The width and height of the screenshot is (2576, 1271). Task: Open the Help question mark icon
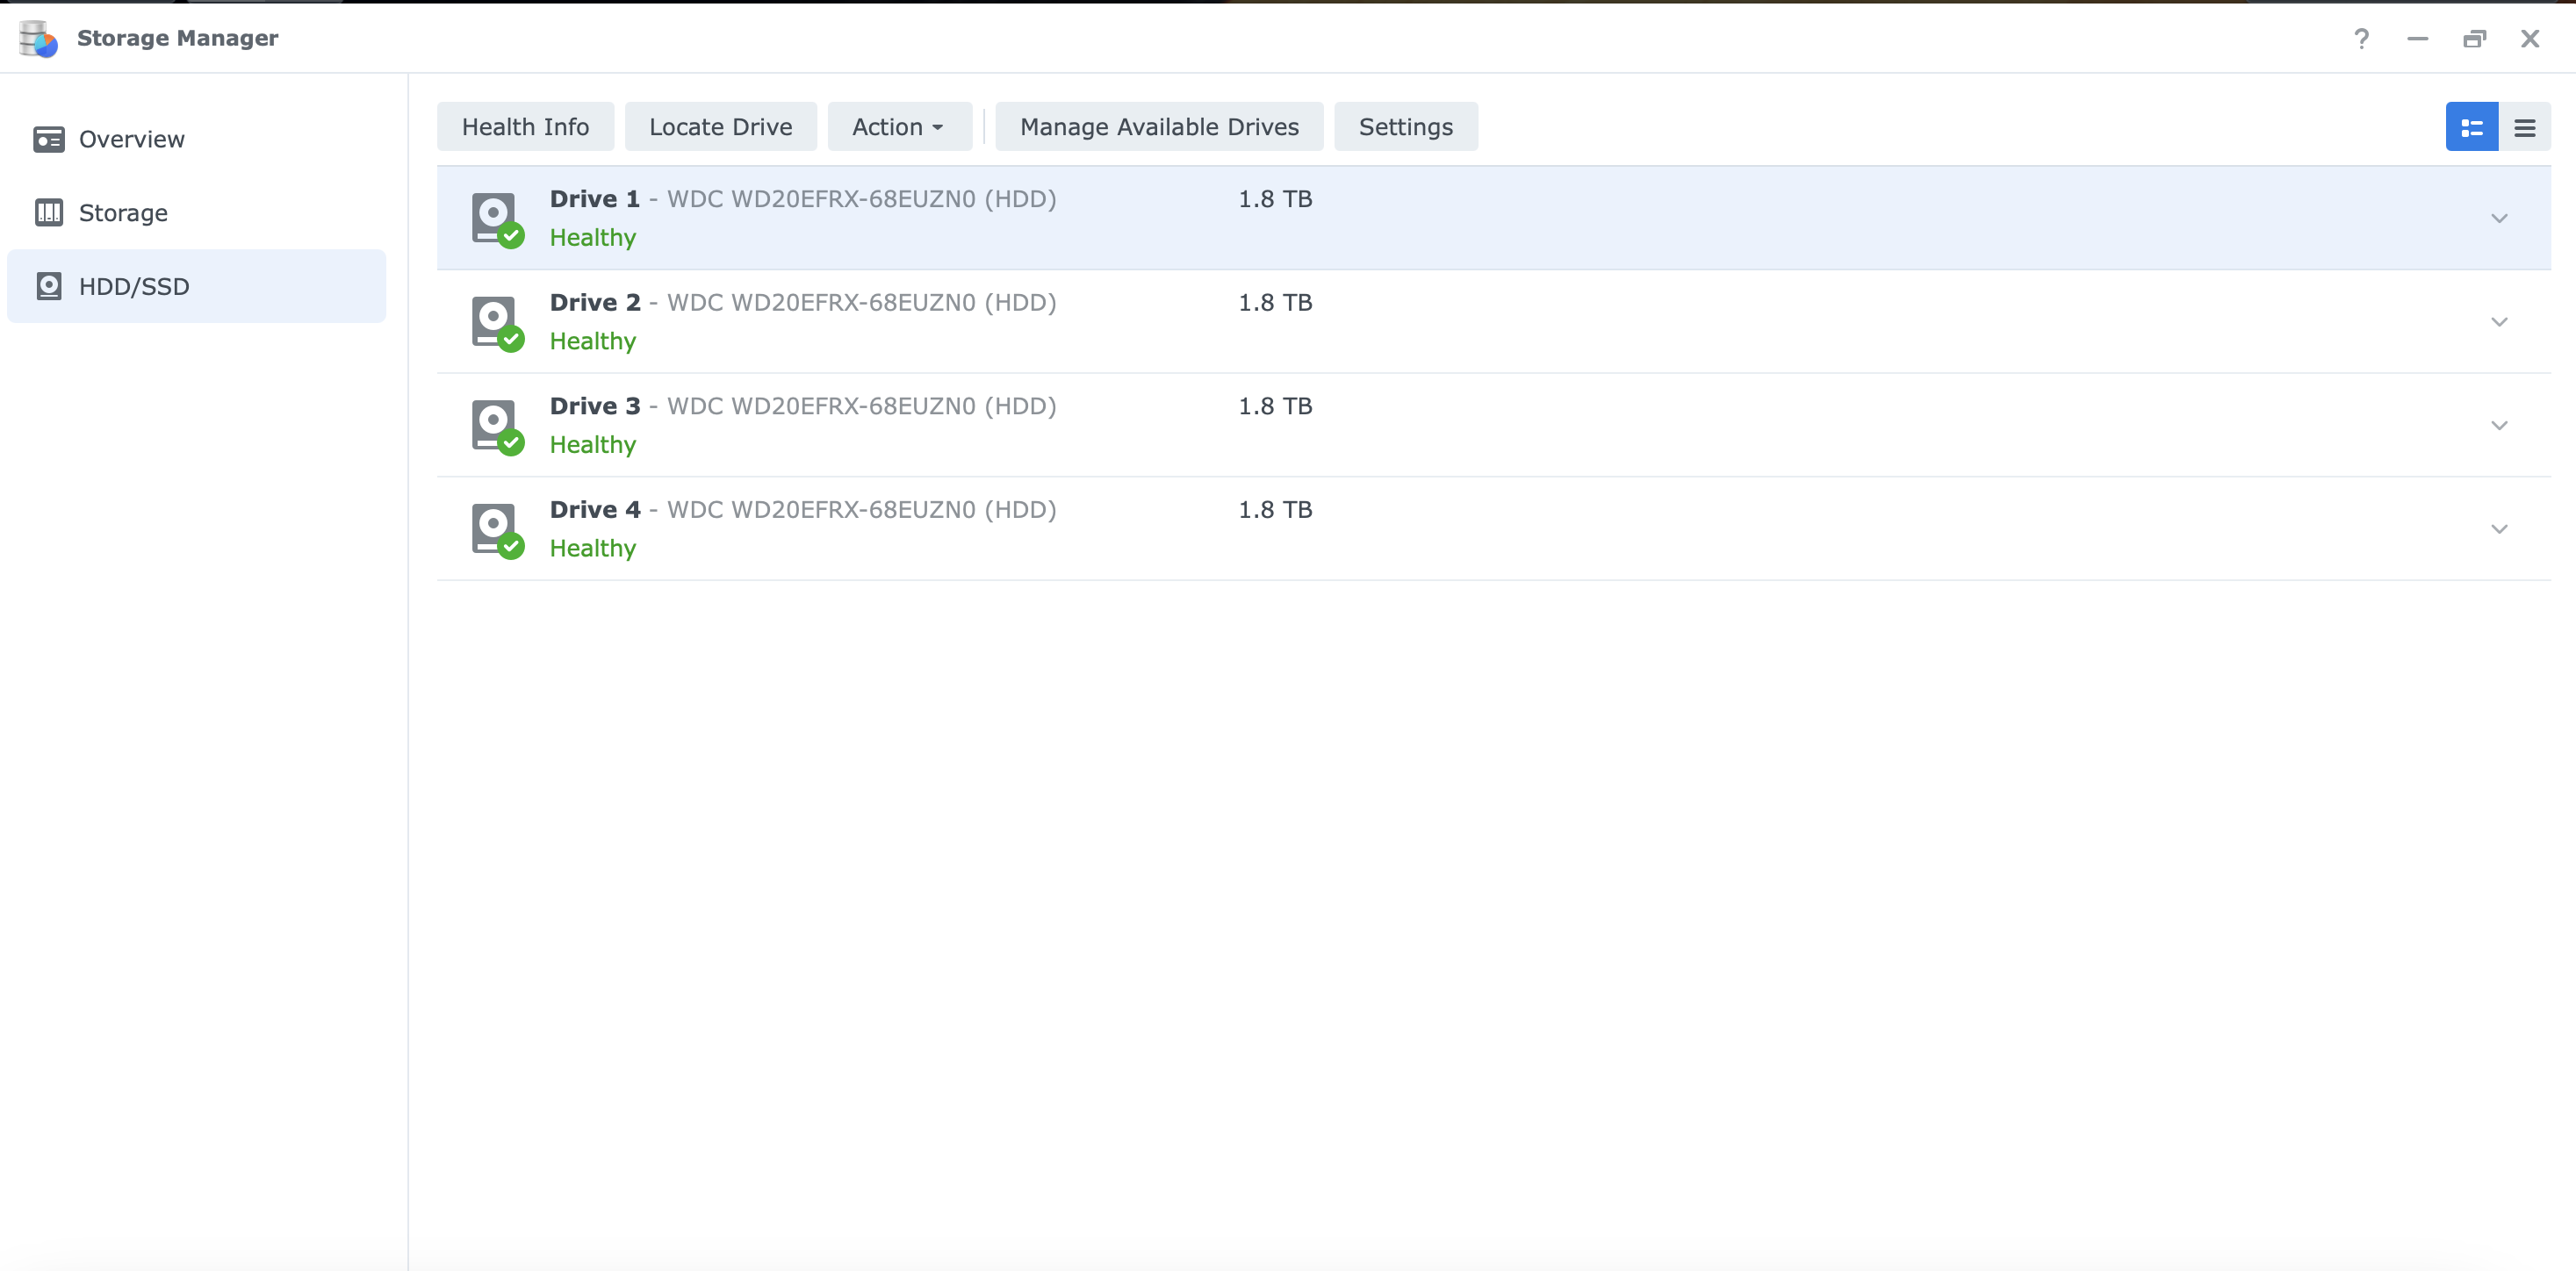coord(2361,38)
